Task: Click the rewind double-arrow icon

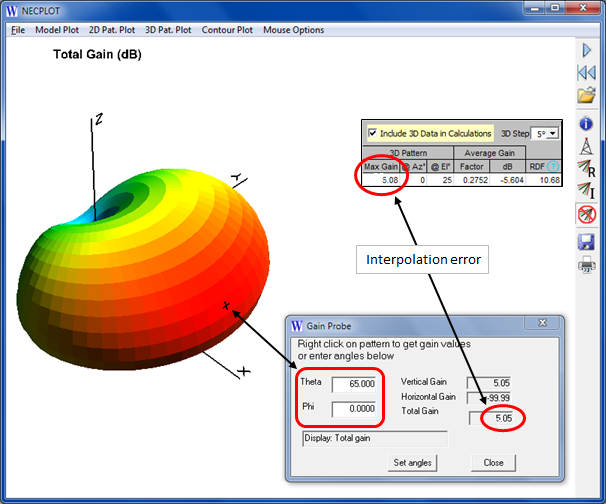Action: pos(587,73)
